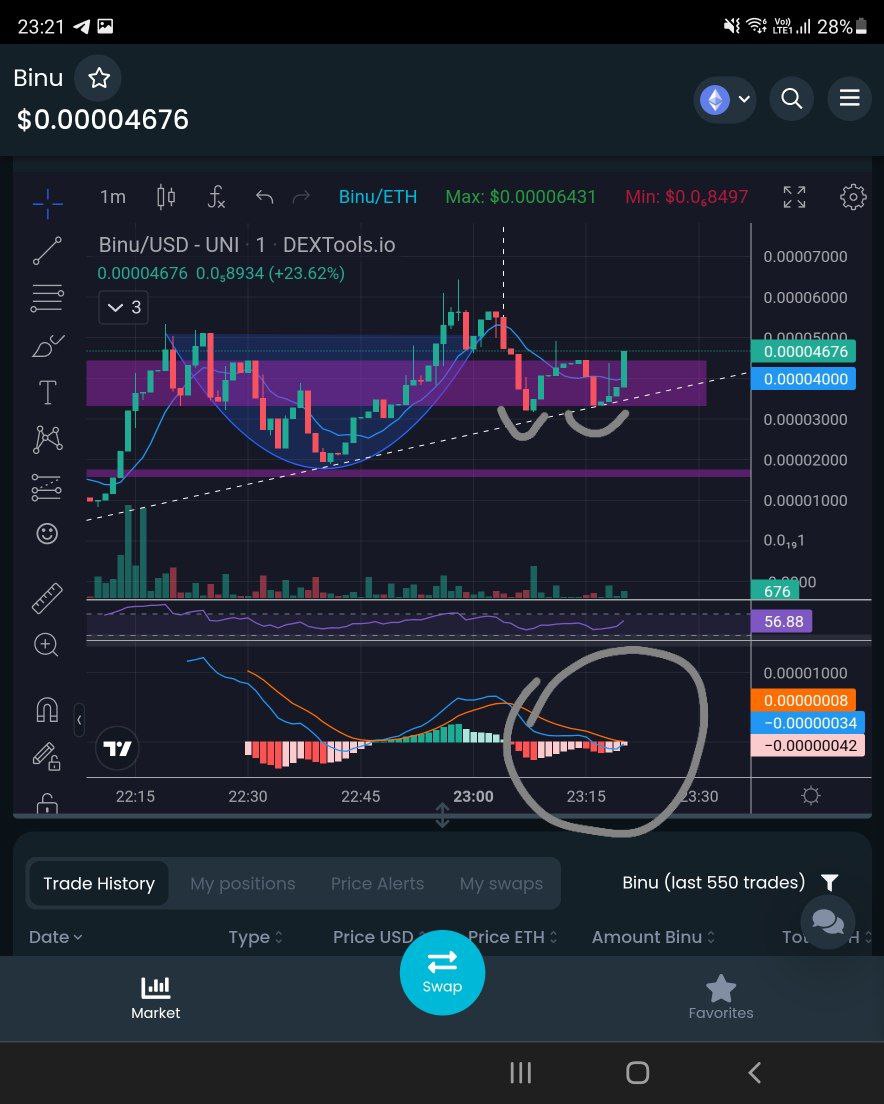Switch to the Trade History tab
This screenshot has width=884, height=1104.
point(99,884)
